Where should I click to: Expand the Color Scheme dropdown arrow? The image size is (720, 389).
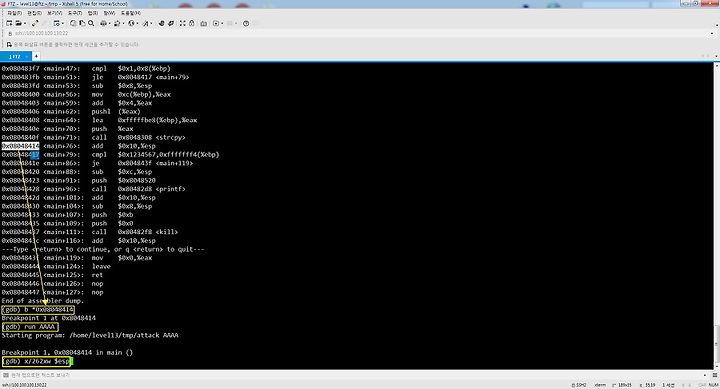(124, 23)
